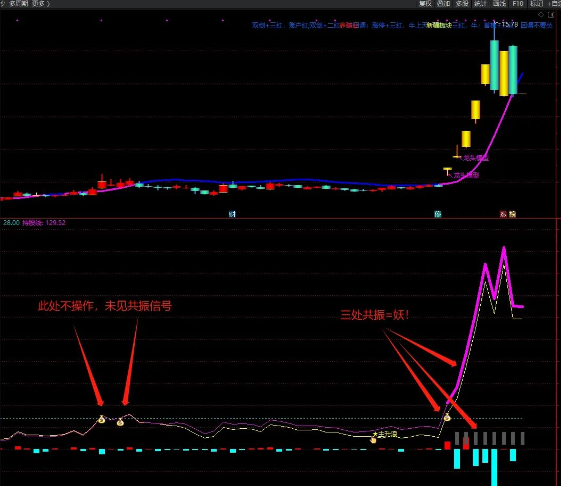This screenshot has width=561, height=486.
Task: Open the F10 company info
Action: click(x=518, y=4)
